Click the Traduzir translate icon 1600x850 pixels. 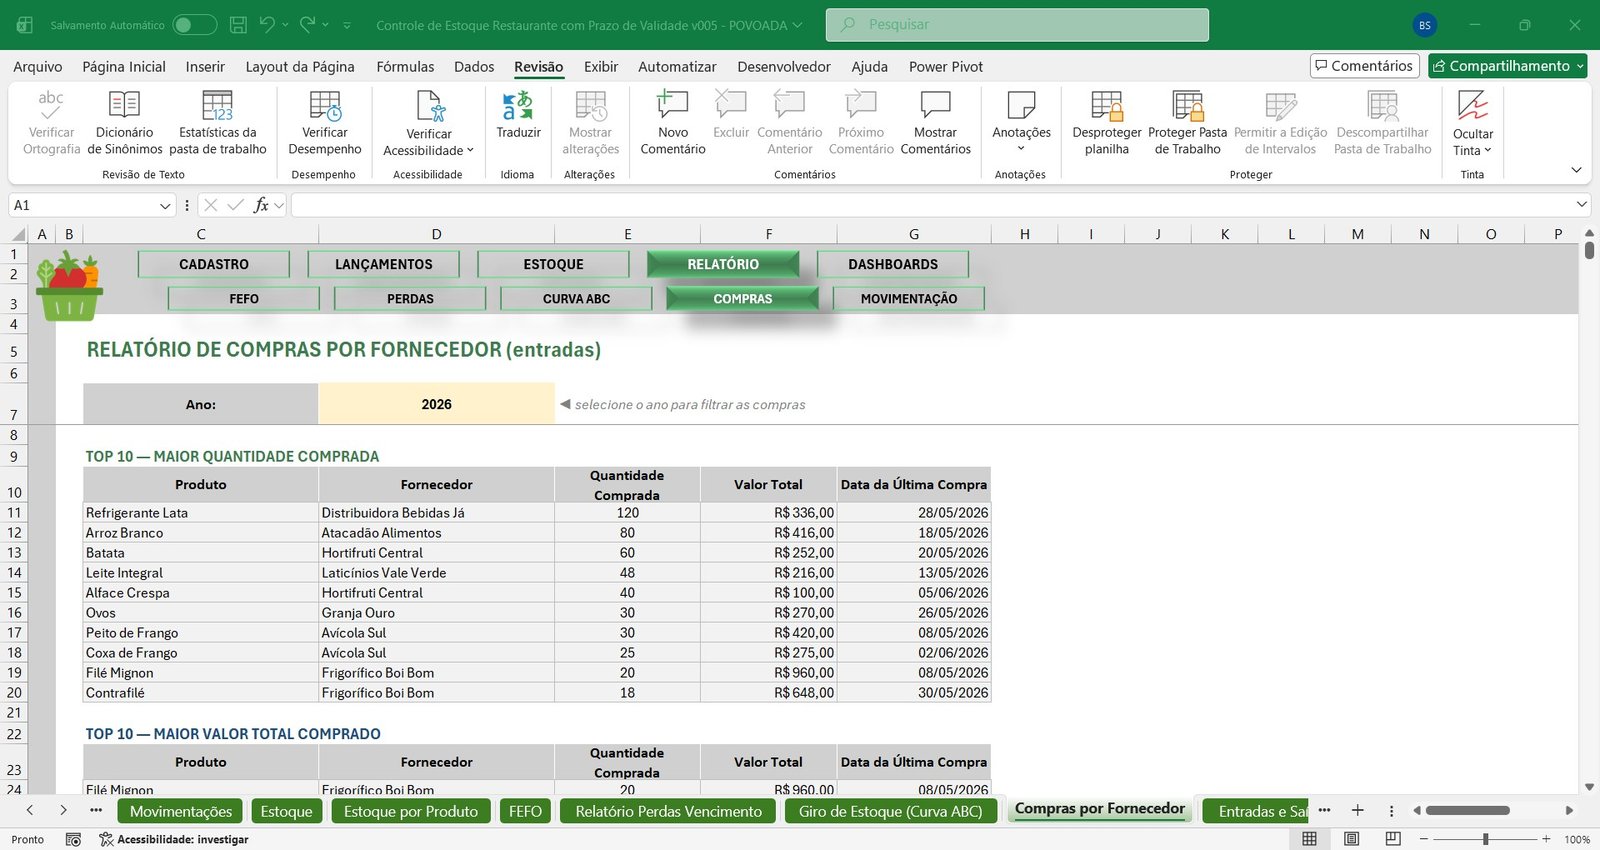pyautogui.click(x=518, y=106)
